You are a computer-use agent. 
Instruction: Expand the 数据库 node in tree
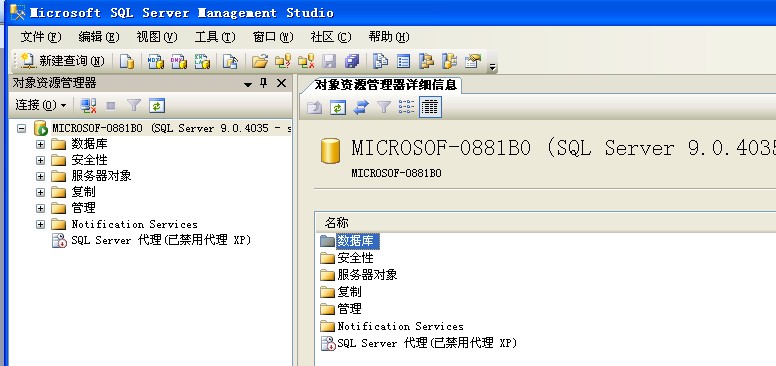click(x=41, y=145)
